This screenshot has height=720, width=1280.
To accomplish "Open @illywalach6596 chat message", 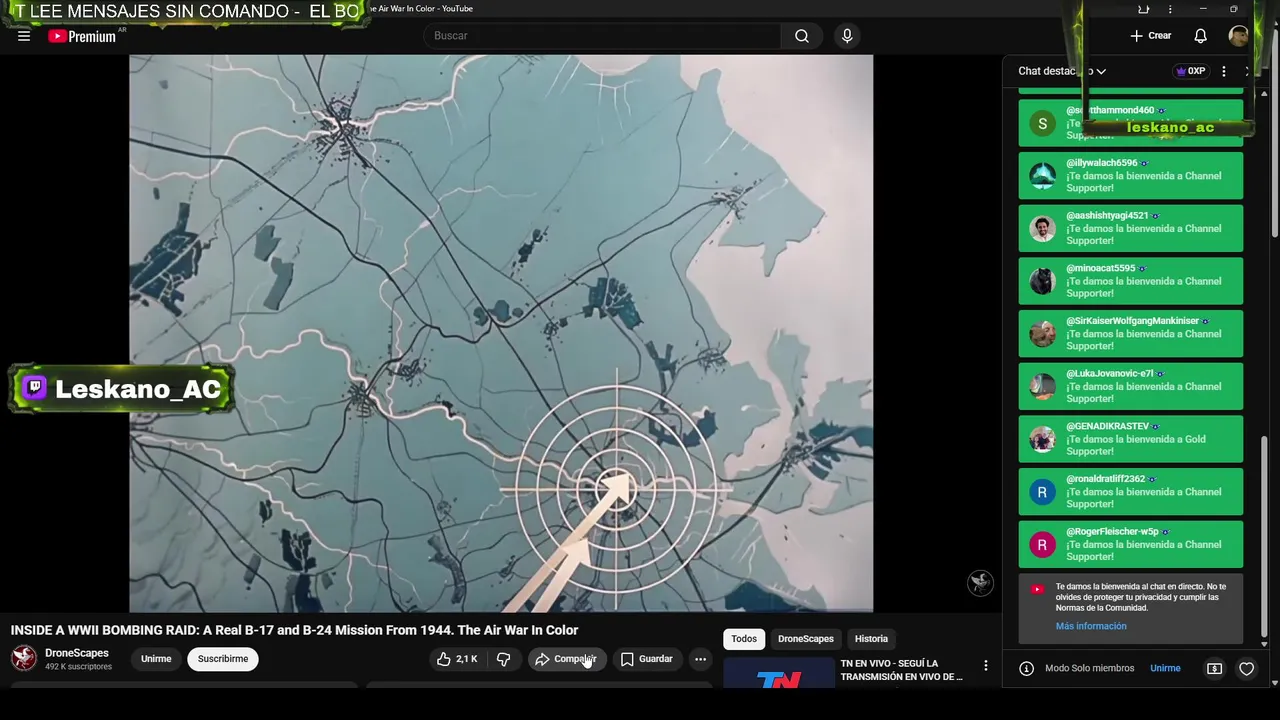I will [1131, 176].
